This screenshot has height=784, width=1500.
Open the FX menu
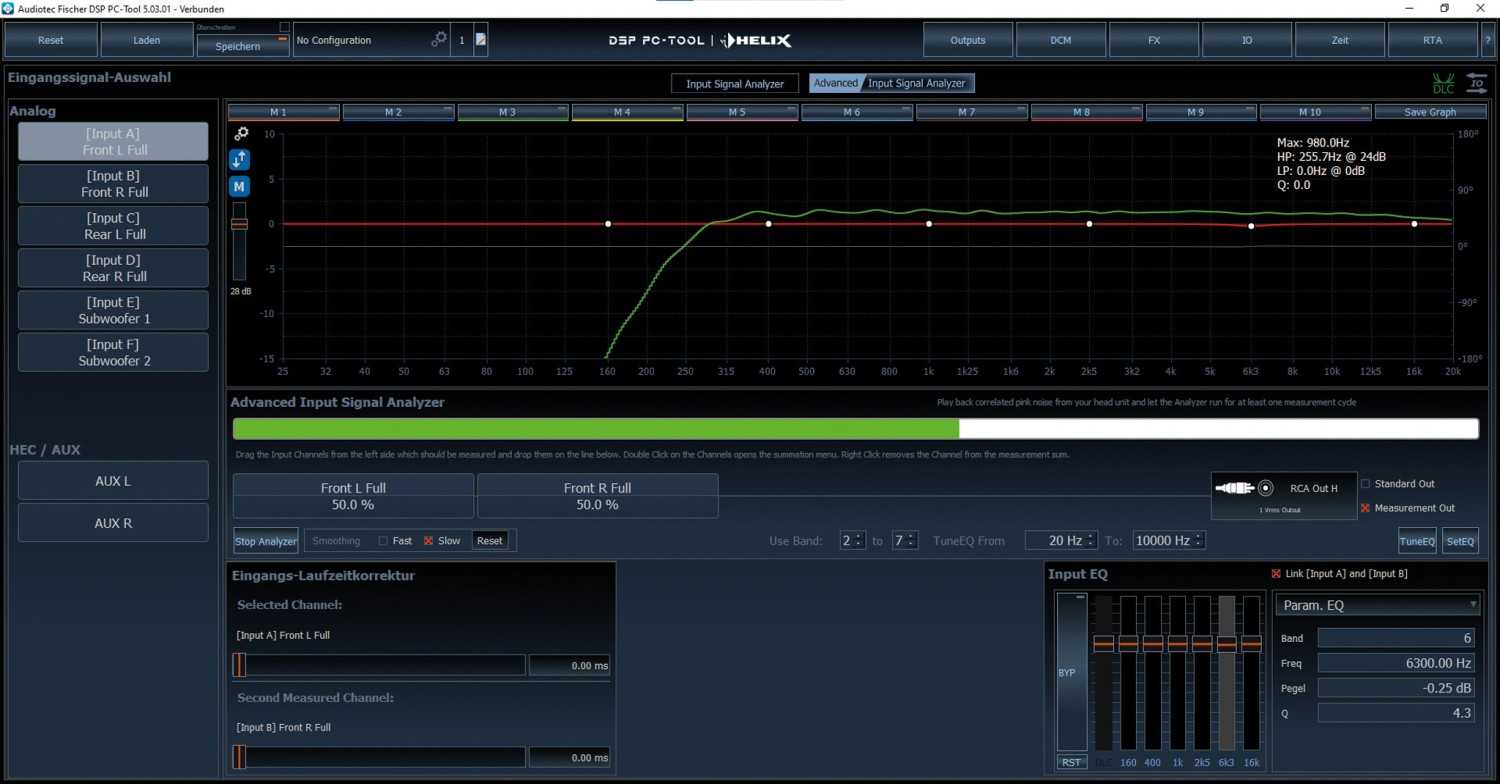click(1154, 40)
